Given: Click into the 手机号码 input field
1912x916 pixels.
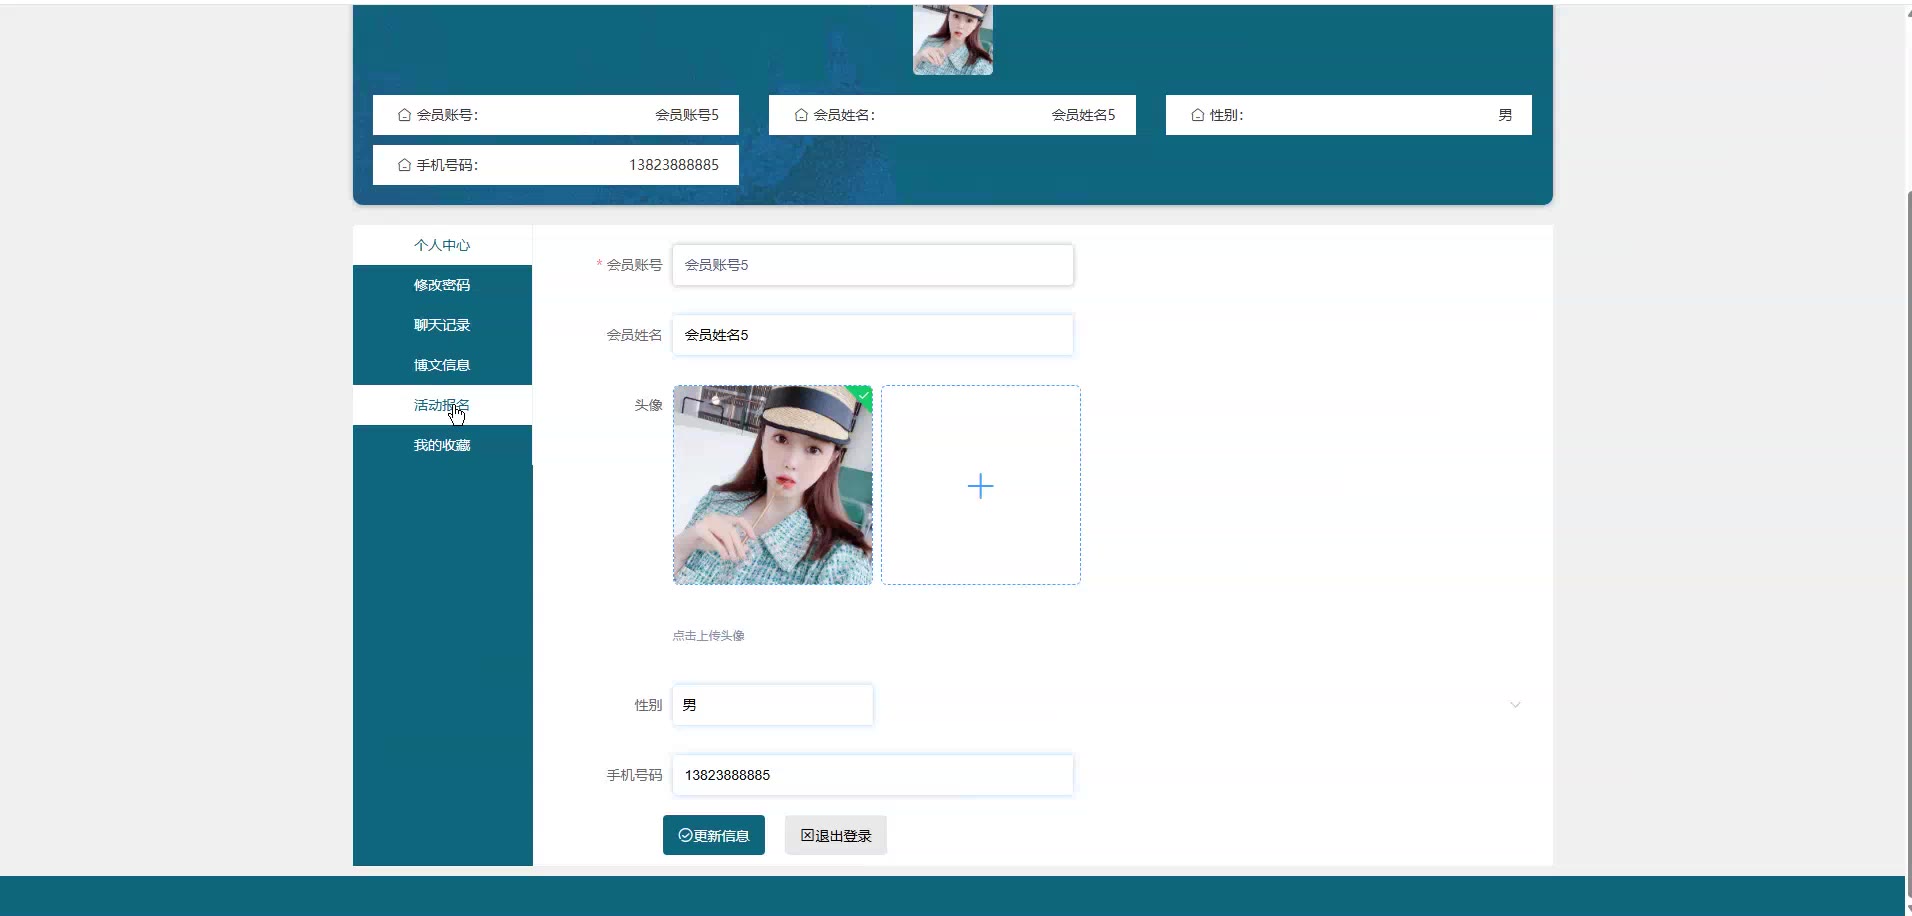Looking at the screenshot, I should pos(872,775).
